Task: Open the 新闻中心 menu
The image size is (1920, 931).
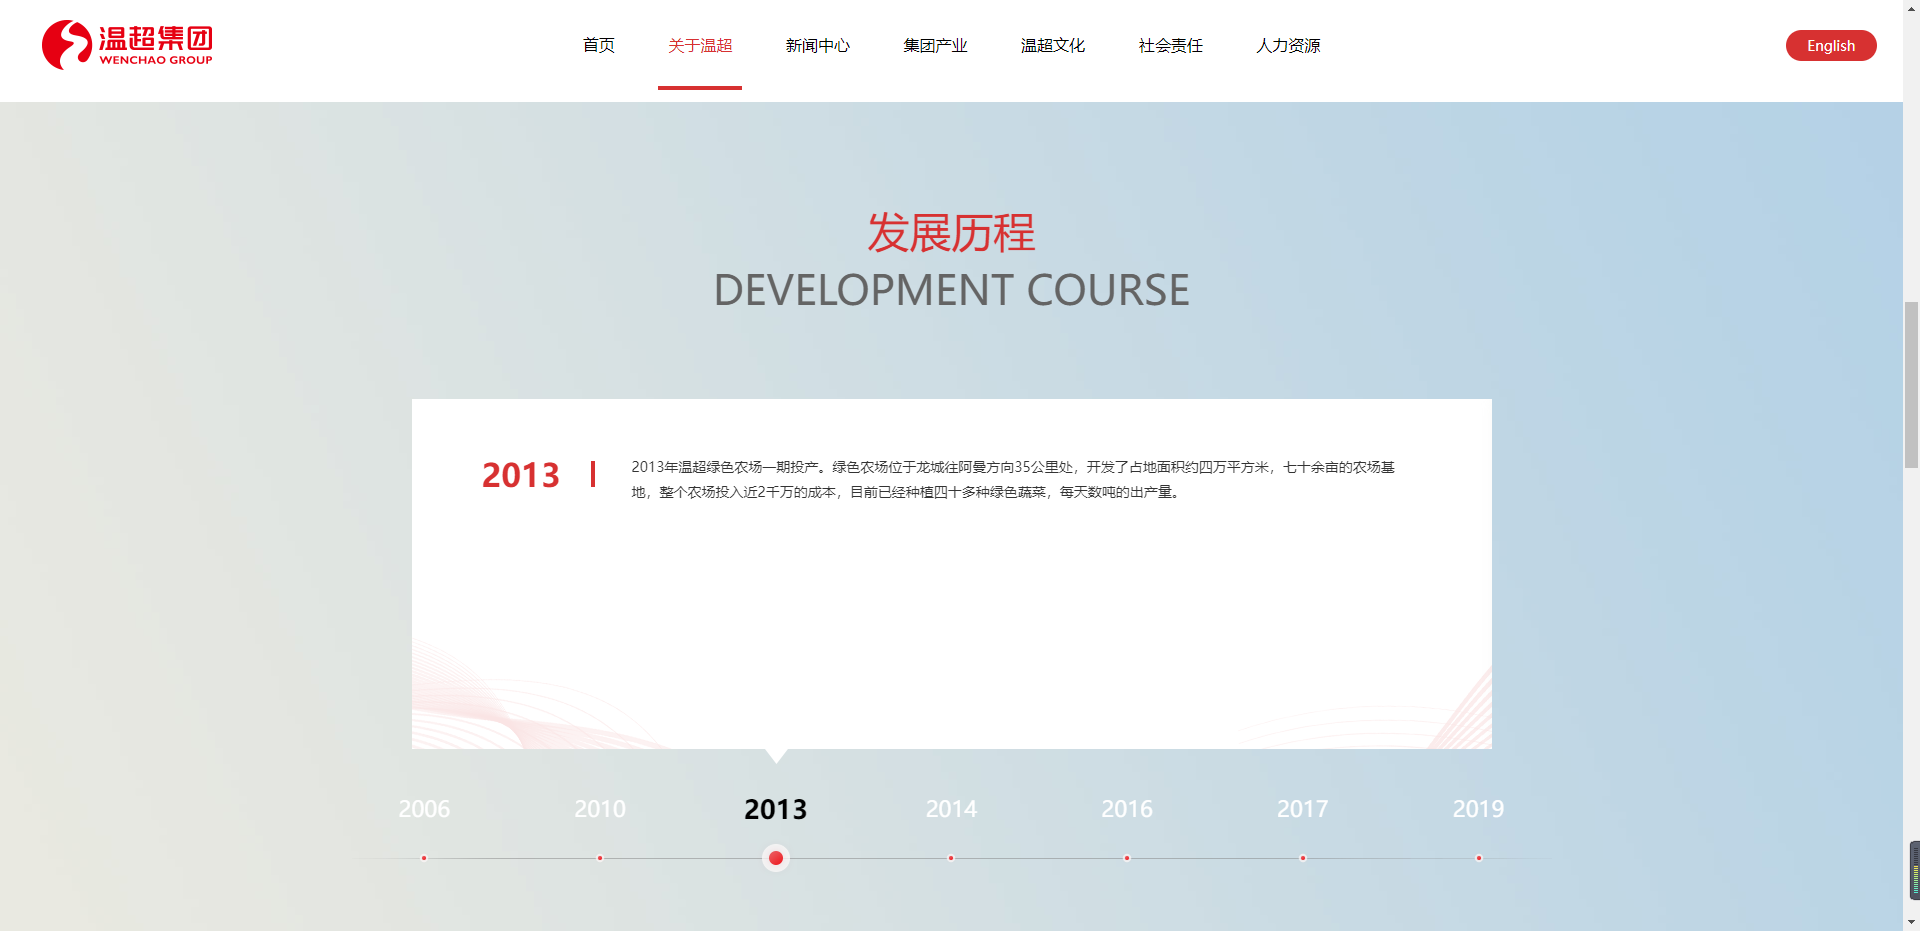Action: pos(817,46)
